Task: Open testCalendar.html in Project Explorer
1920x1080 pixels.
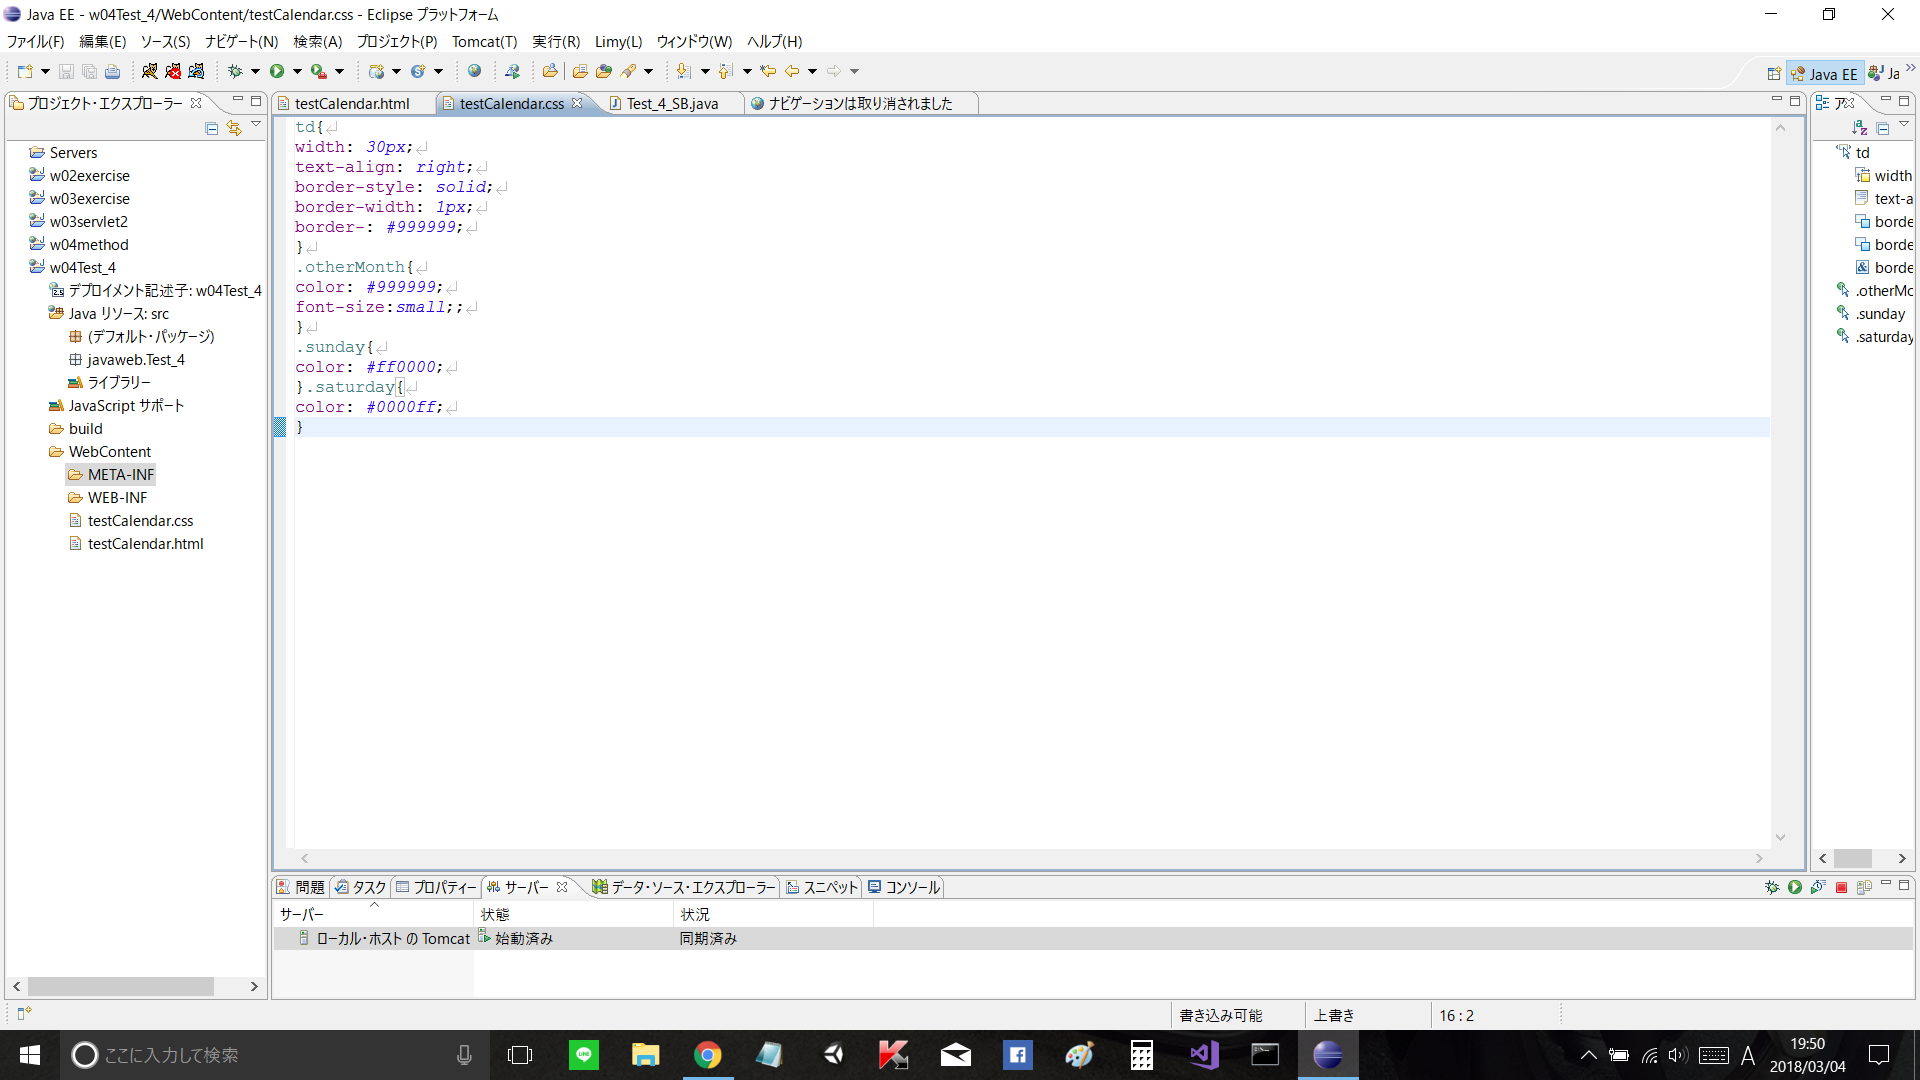Action: [145, 543]
